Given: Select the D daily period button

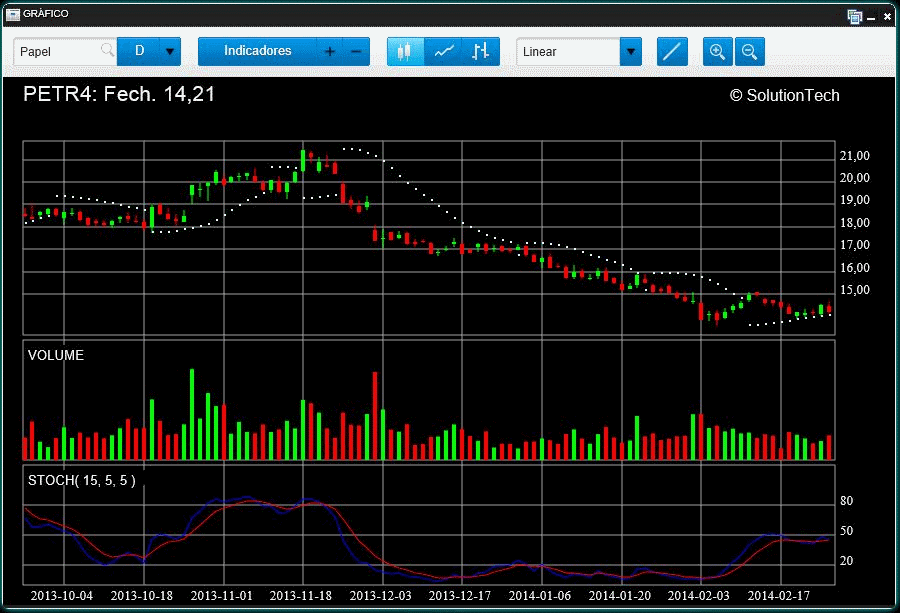Looking at the screenshot, I should tap(138, 52).
